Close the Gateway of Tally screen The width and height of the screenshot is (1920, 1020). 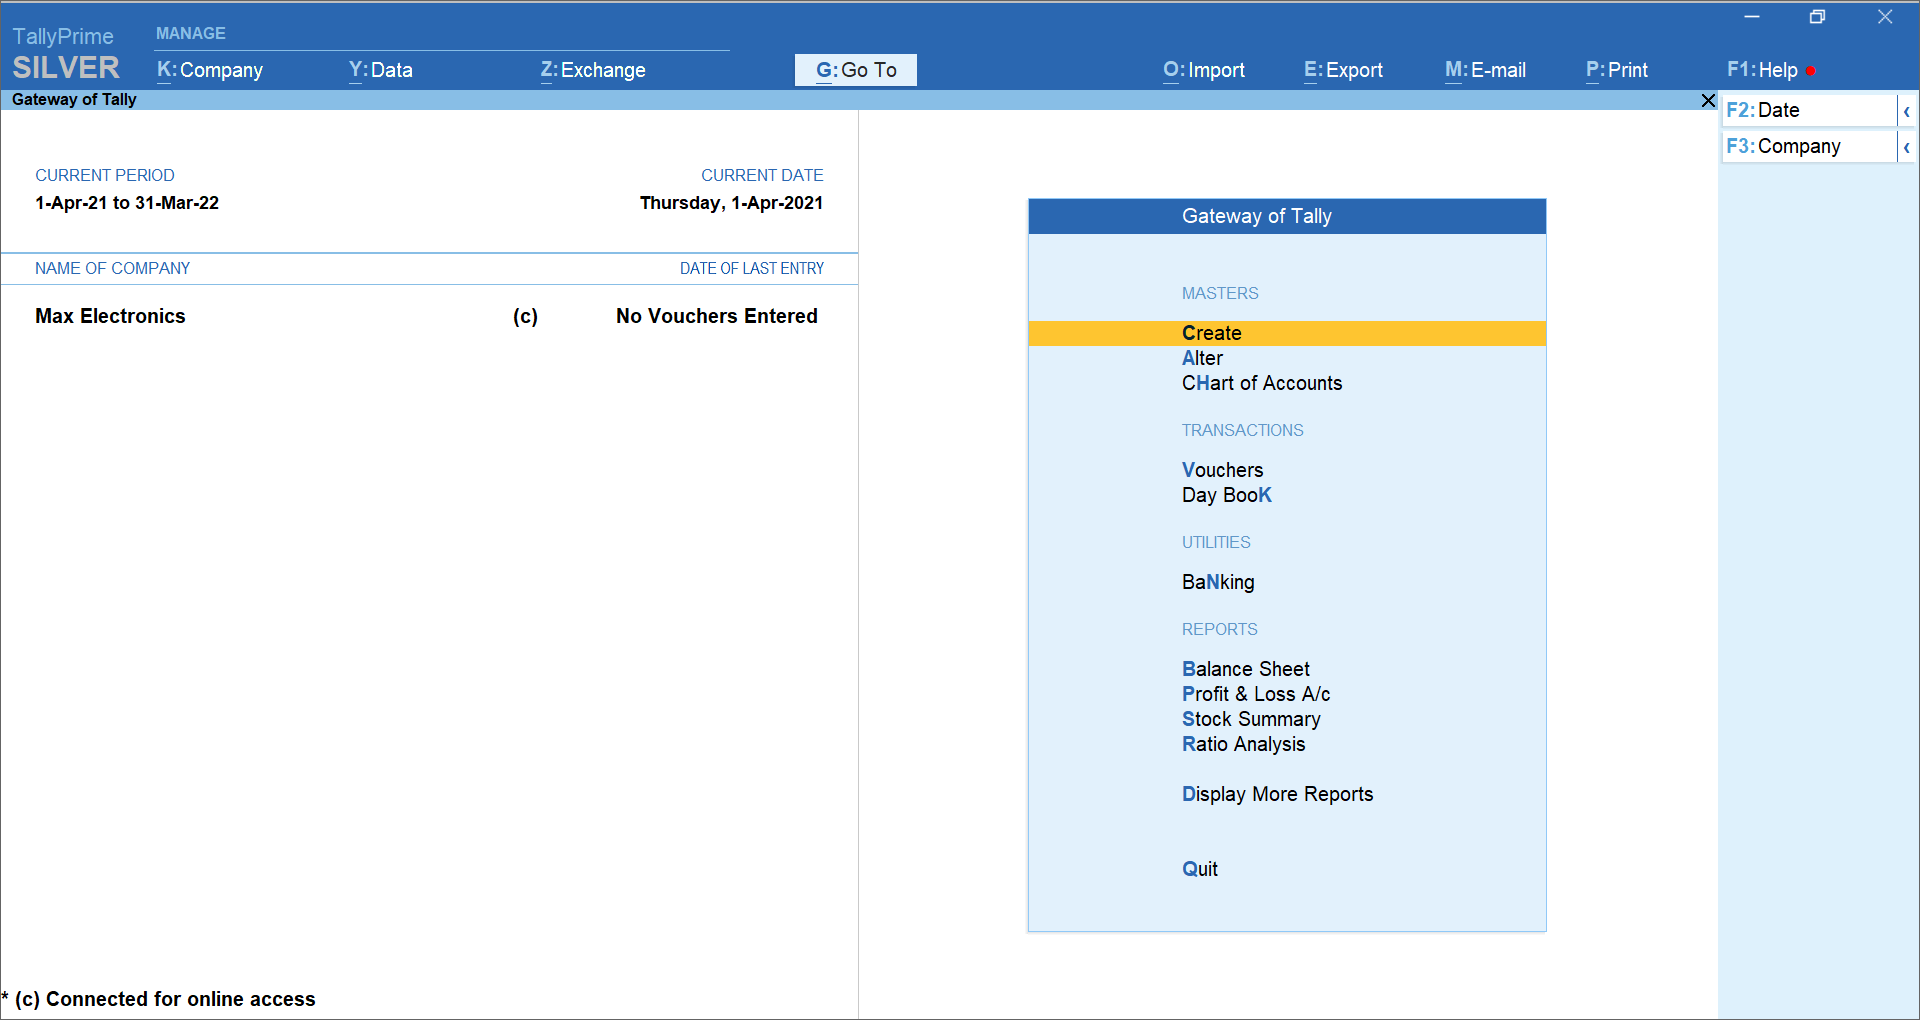1708,101
